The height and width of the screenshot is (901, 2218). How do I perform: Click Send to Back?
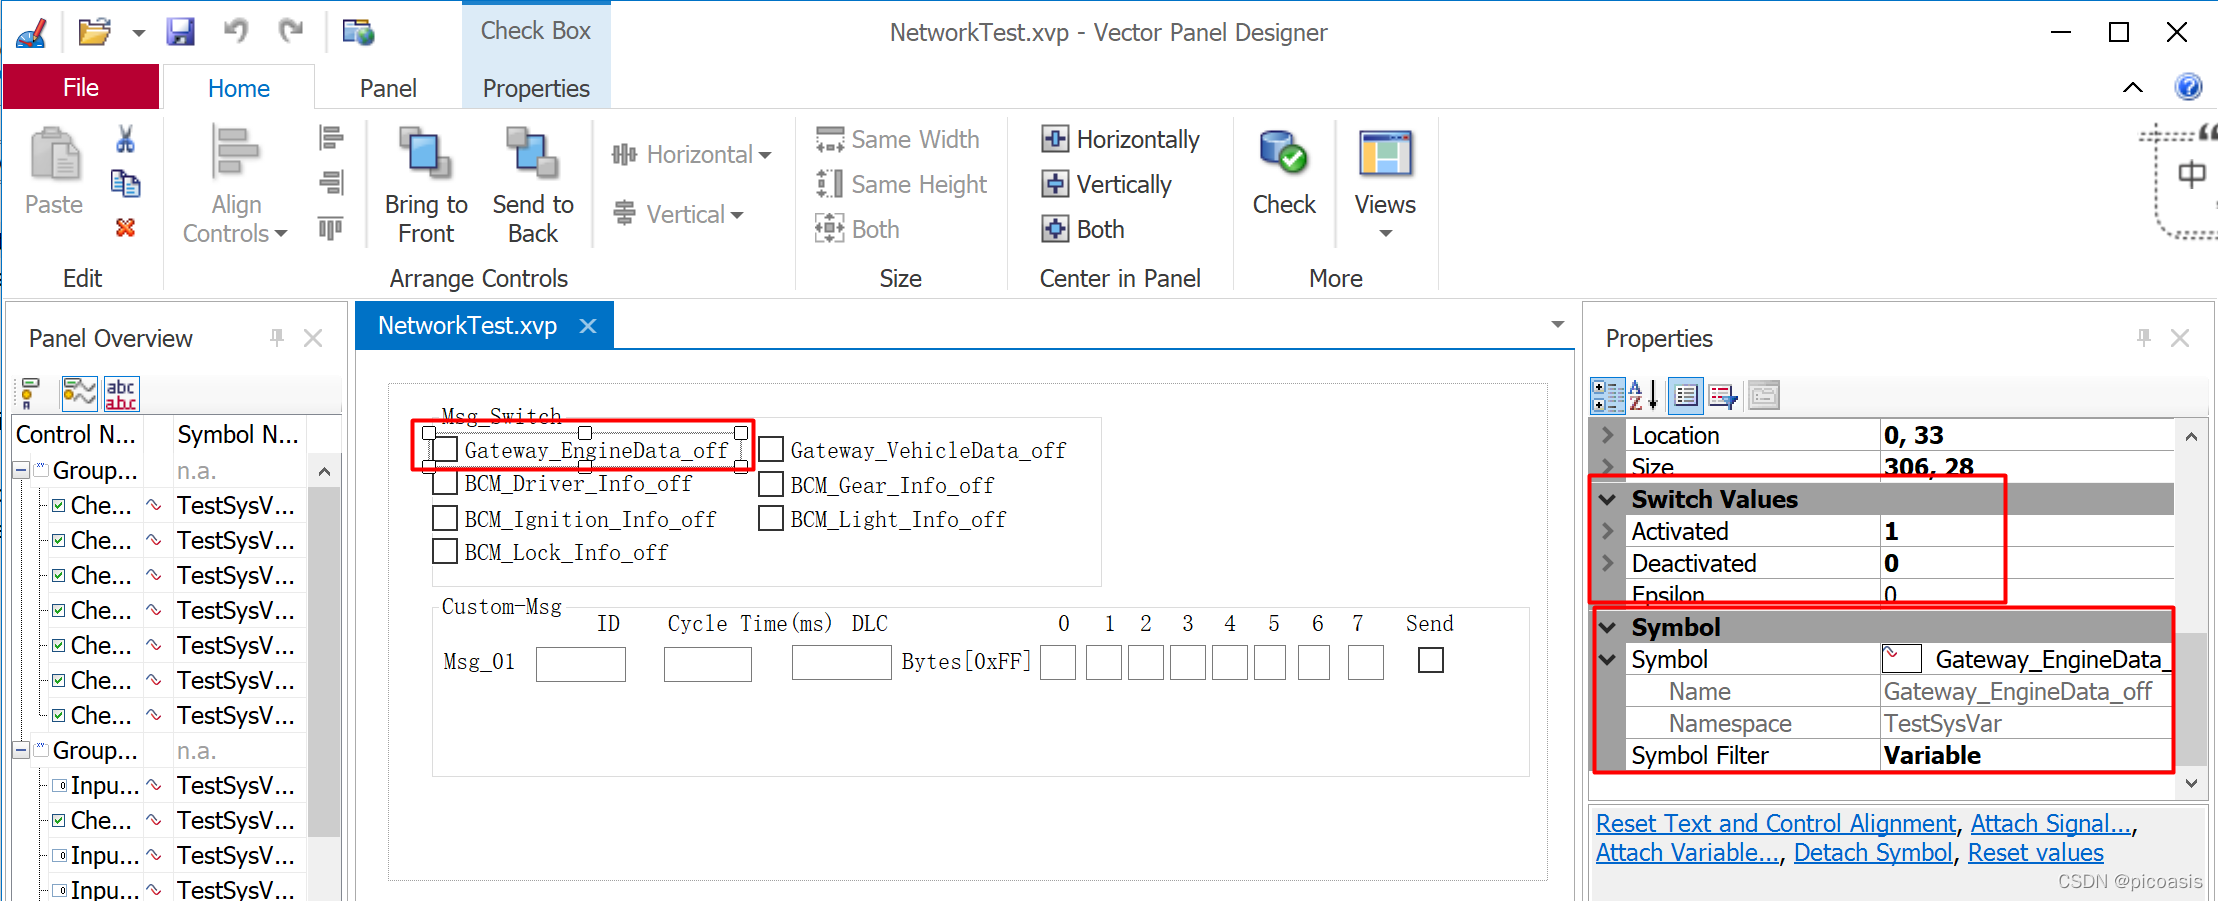click(533, 186)
